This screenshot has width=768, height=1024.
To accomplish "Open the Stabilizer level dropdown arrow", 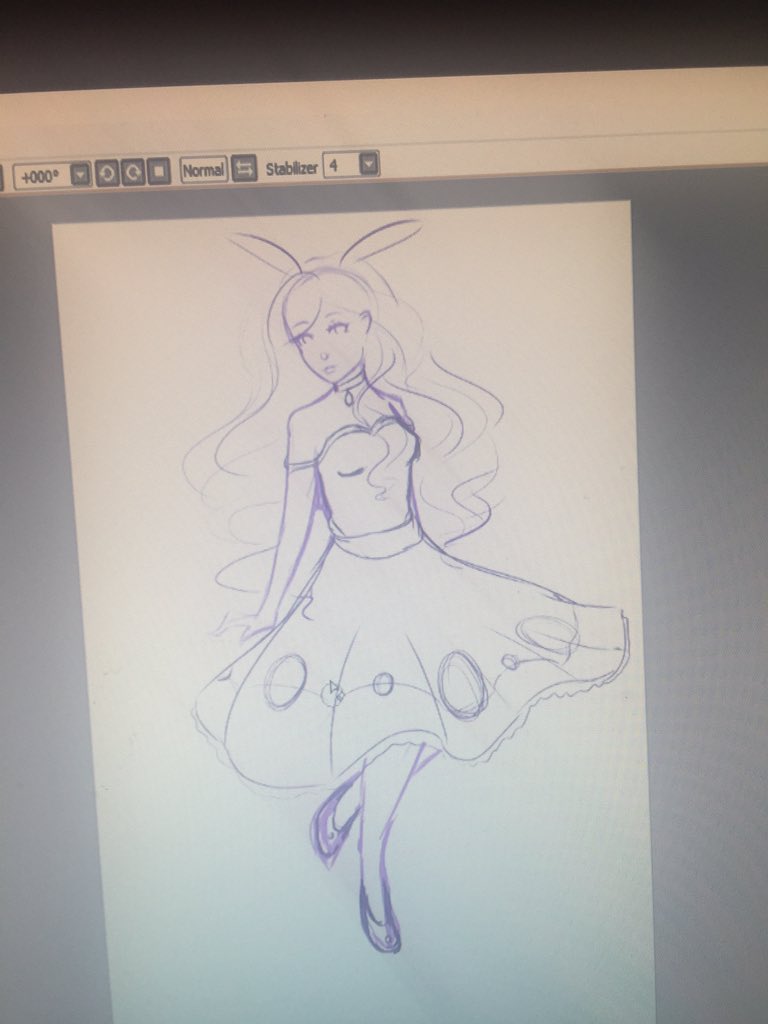I will pos(370,164).
